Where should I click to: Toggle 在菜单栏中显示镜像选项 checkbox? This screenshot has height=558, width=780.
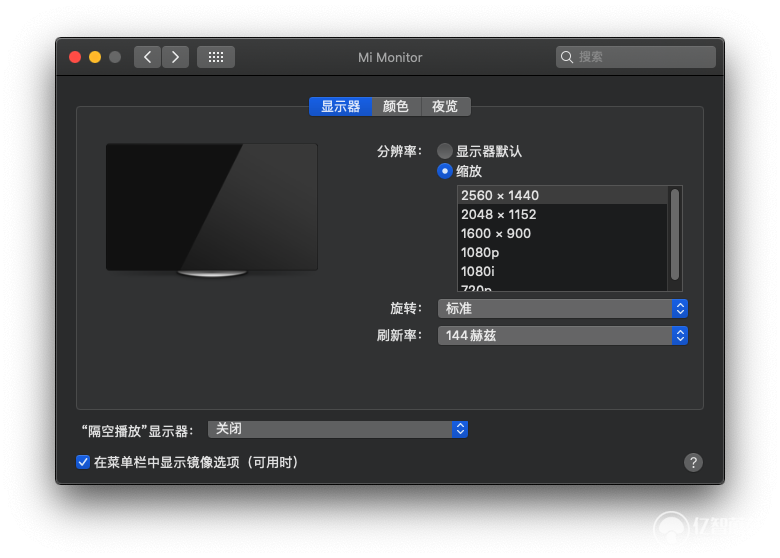(x=83, y=463)
